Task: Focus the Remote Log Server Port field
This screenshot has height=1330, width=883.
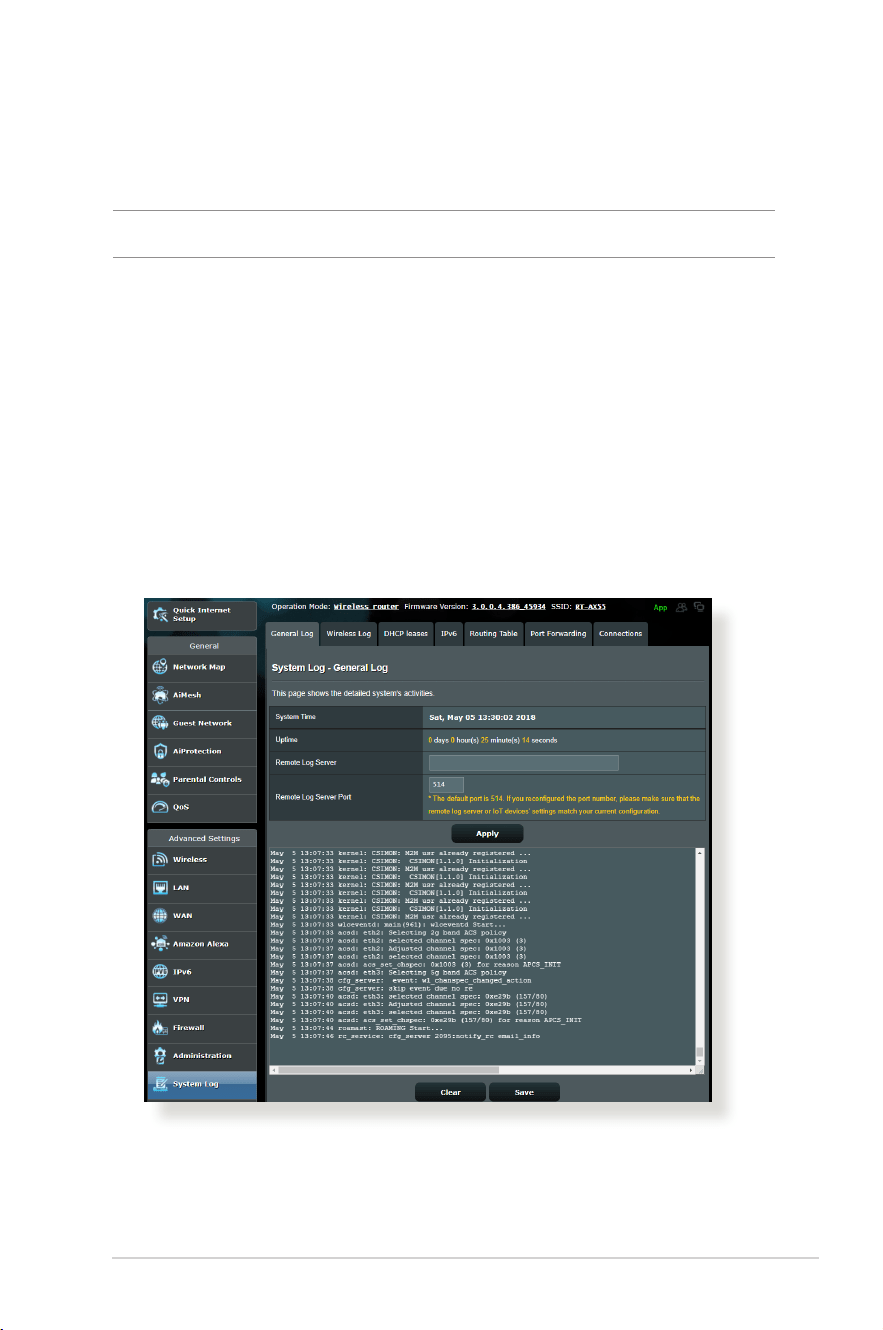Action: 446,785
